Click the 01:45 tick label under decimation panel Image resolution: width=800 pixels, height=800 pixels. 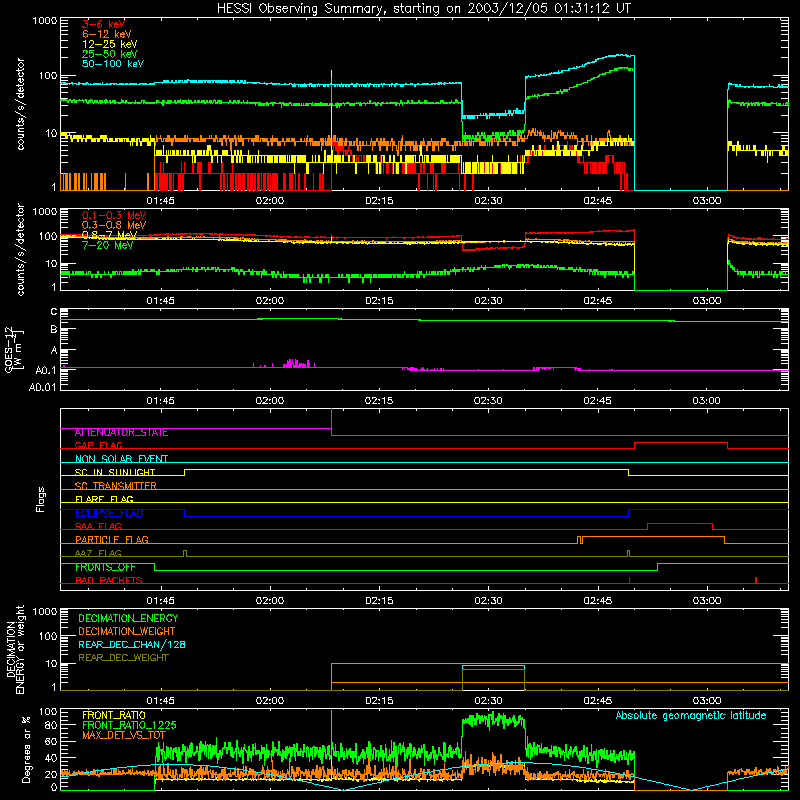(x=160, y=701)
